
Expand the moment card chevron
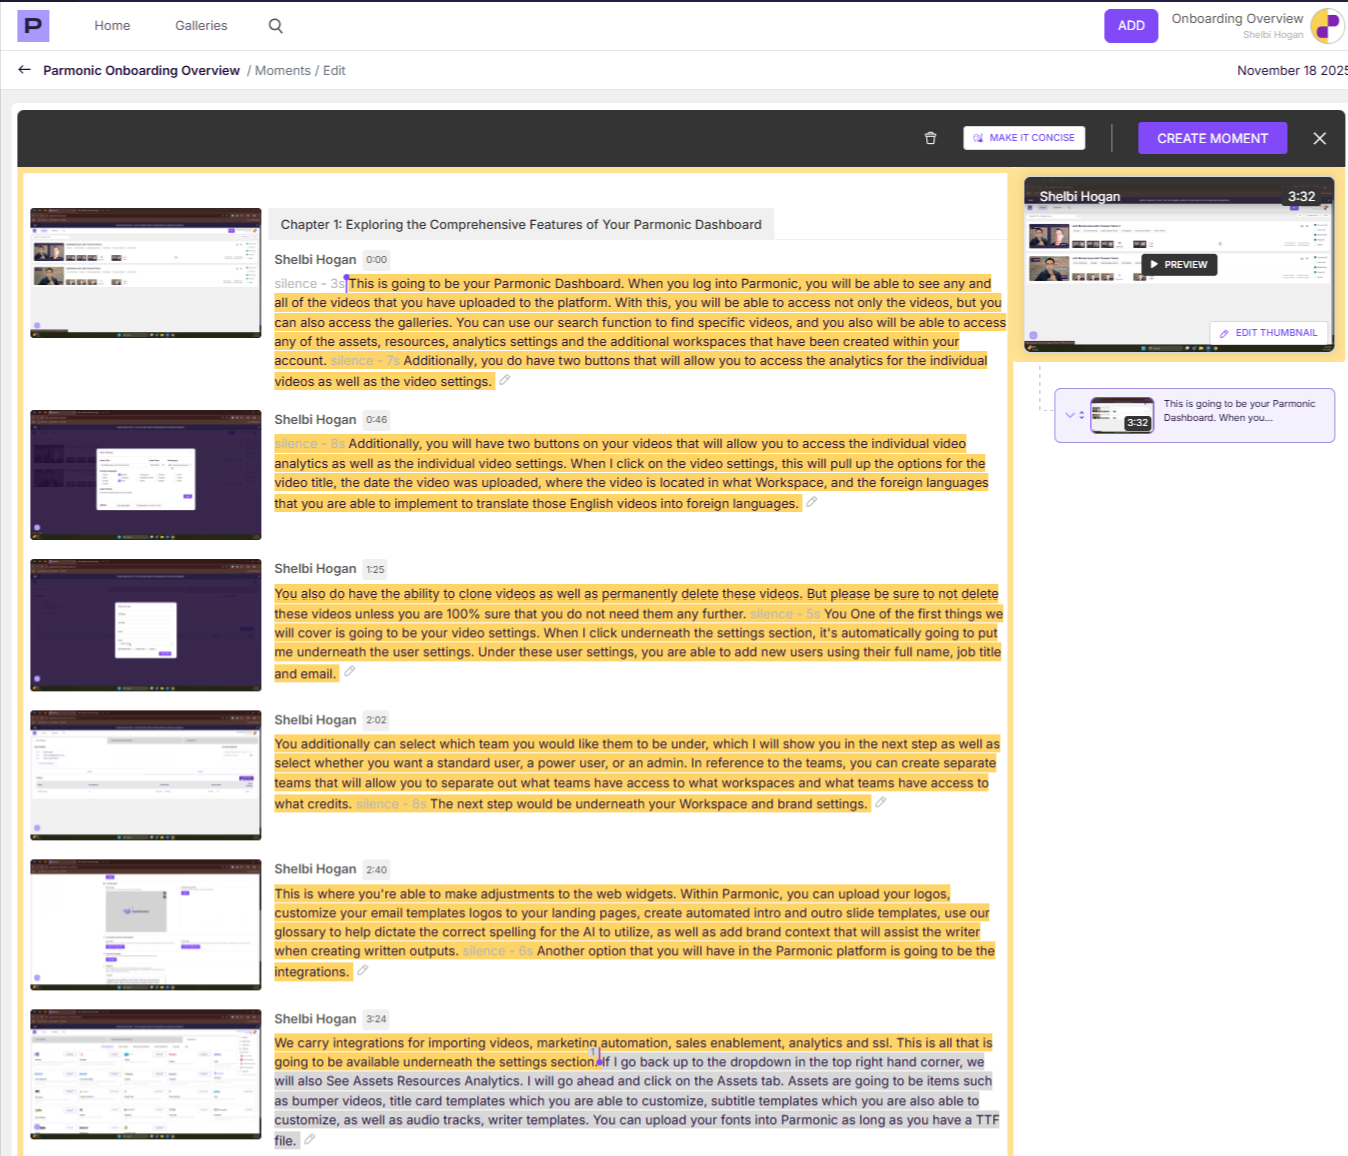coord(1070,415)
